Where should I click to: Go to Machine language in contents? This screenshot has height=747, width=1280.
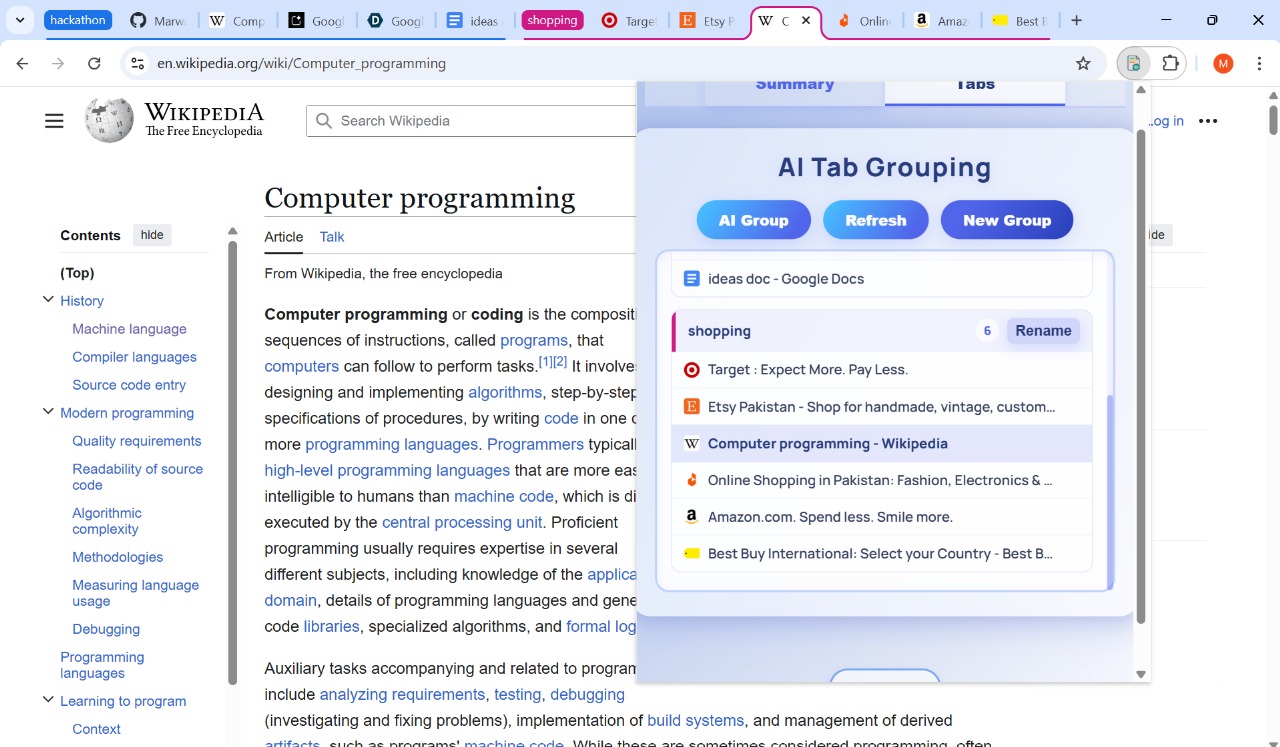pos(129,329)
